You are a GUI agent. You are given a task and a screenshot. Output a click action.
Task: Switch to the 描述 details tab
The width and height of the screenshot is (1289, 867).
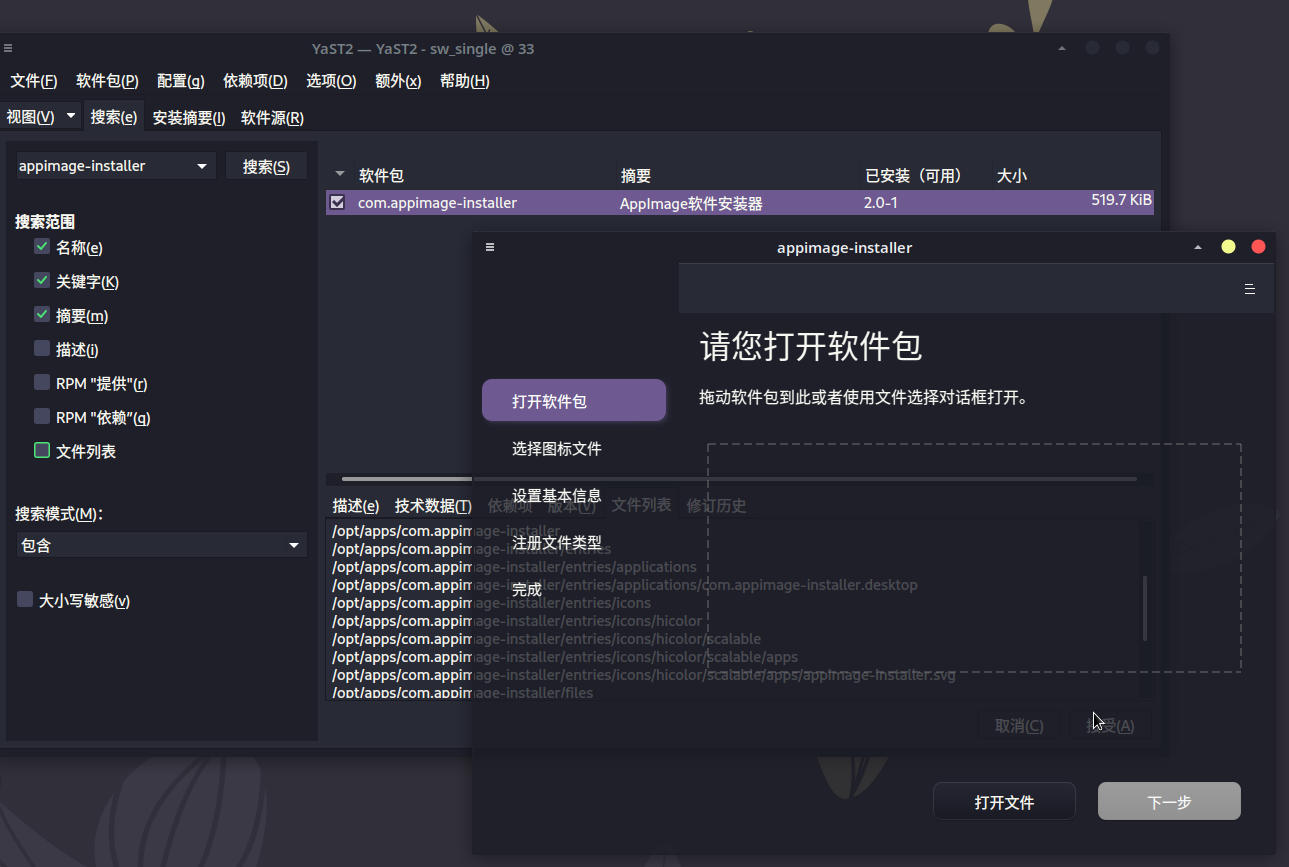point(356,506)
